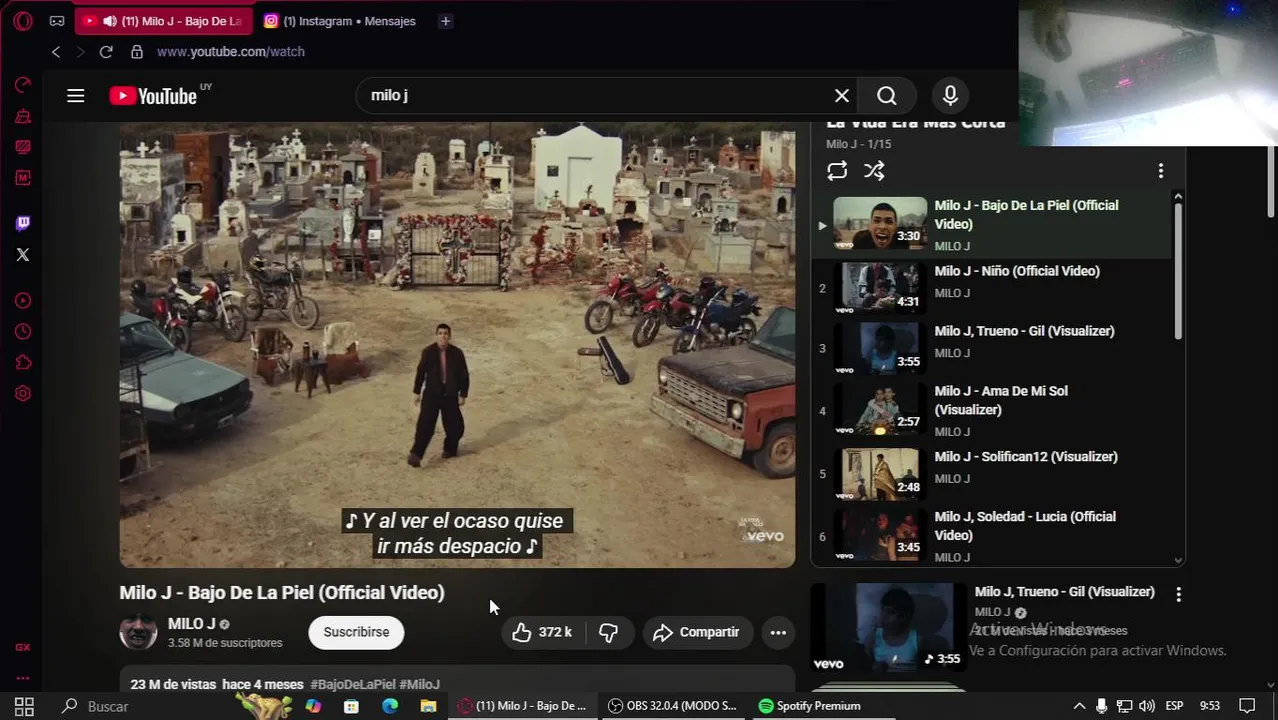This screenshot has width=1278, height=720.
Task: Open Settings gear in Opera sidebar
Action: tap(23, 394)
